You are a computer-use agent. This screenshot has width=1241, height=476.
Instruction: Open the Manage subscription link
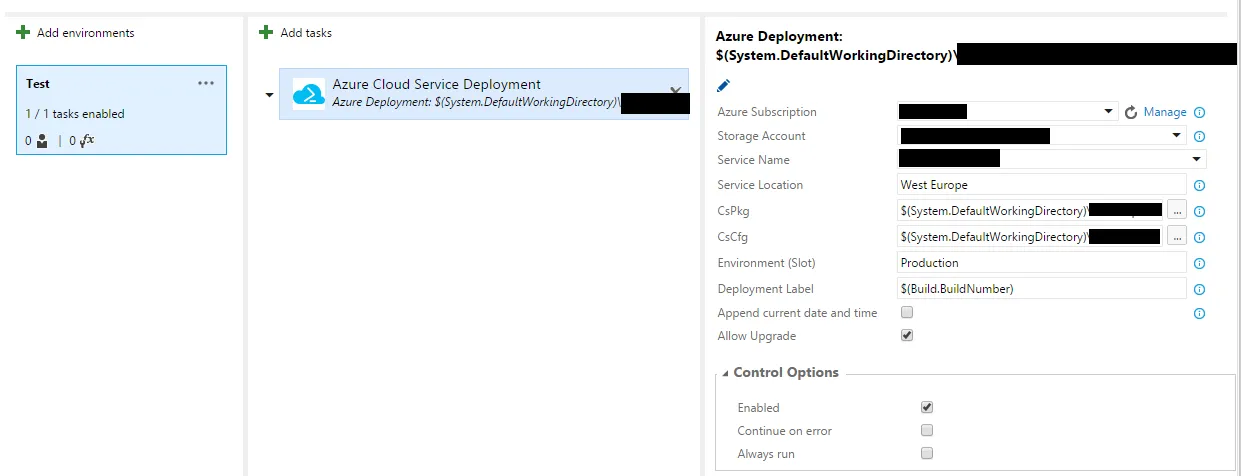[1165, 112]
